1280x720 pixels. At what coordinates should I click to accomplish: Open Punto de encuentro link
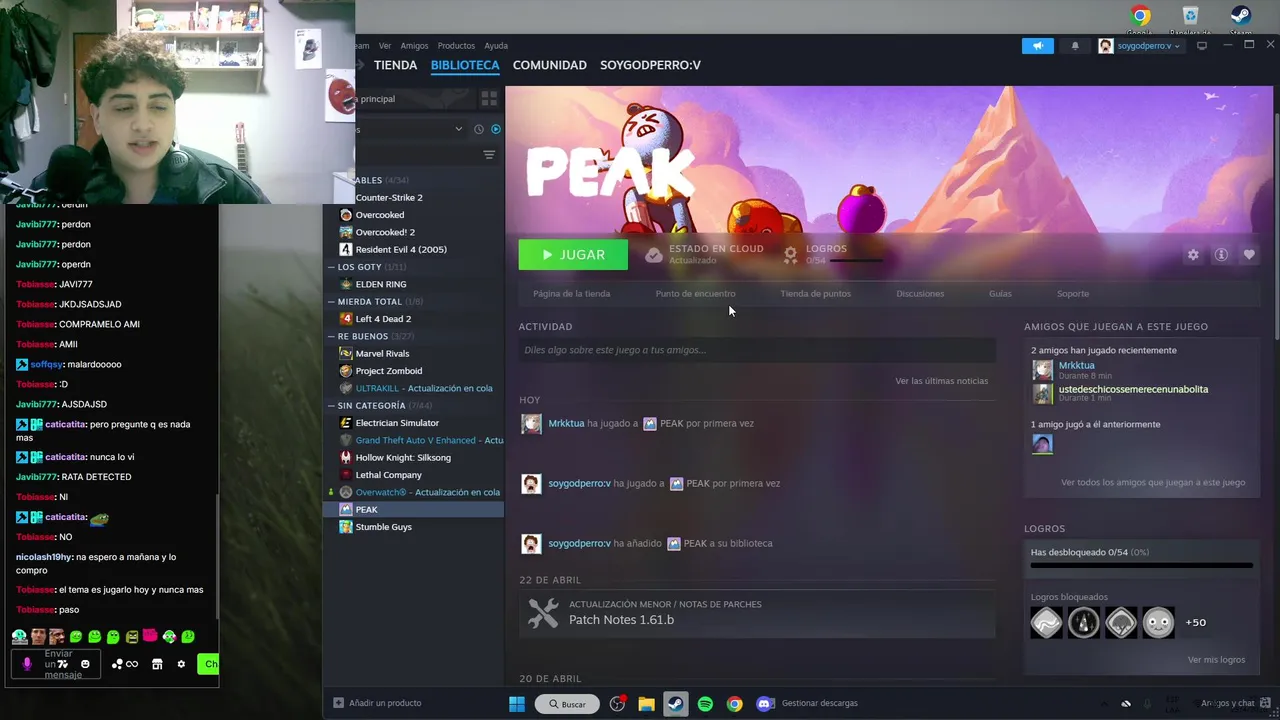pos(695,294)
